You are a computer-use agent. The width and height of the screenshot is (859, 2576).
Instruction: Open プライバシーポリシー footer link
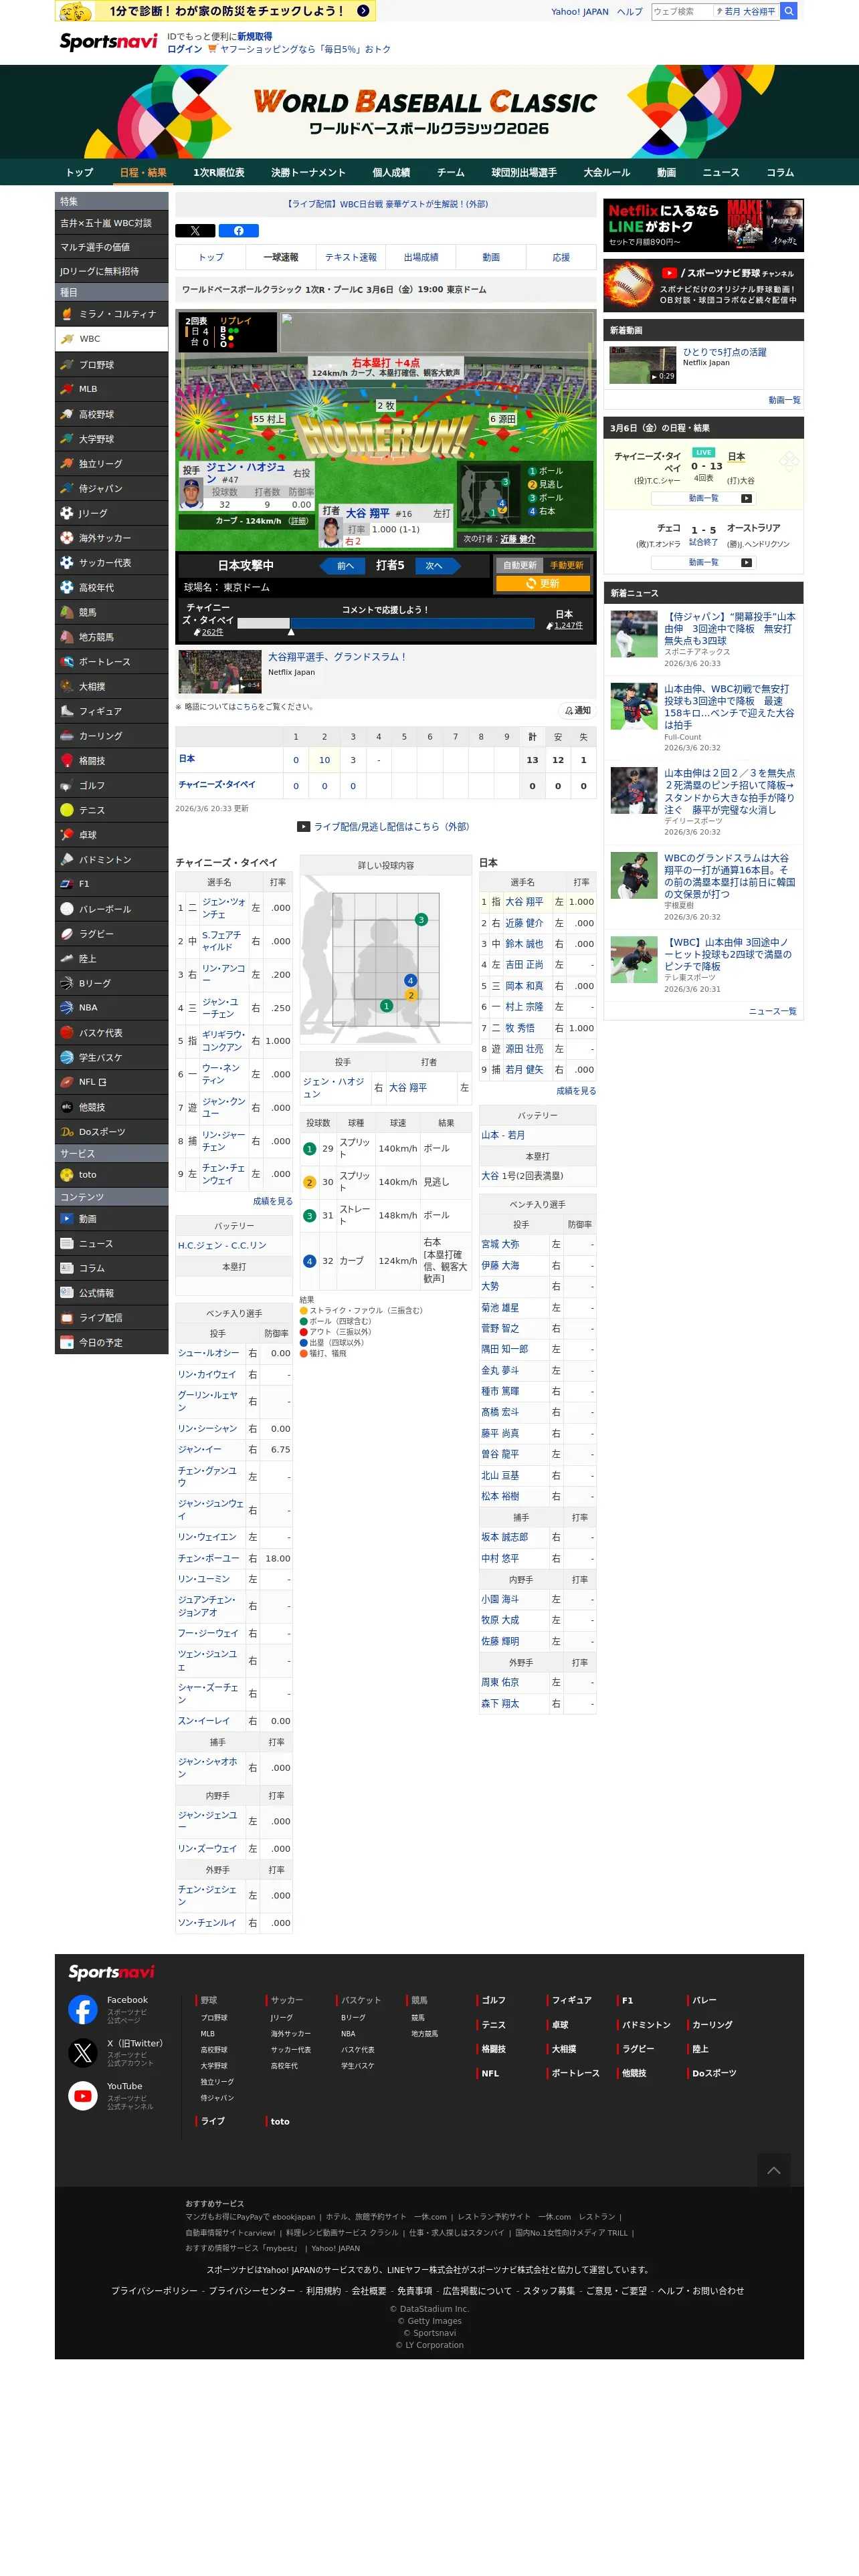tap(154, 2290)
